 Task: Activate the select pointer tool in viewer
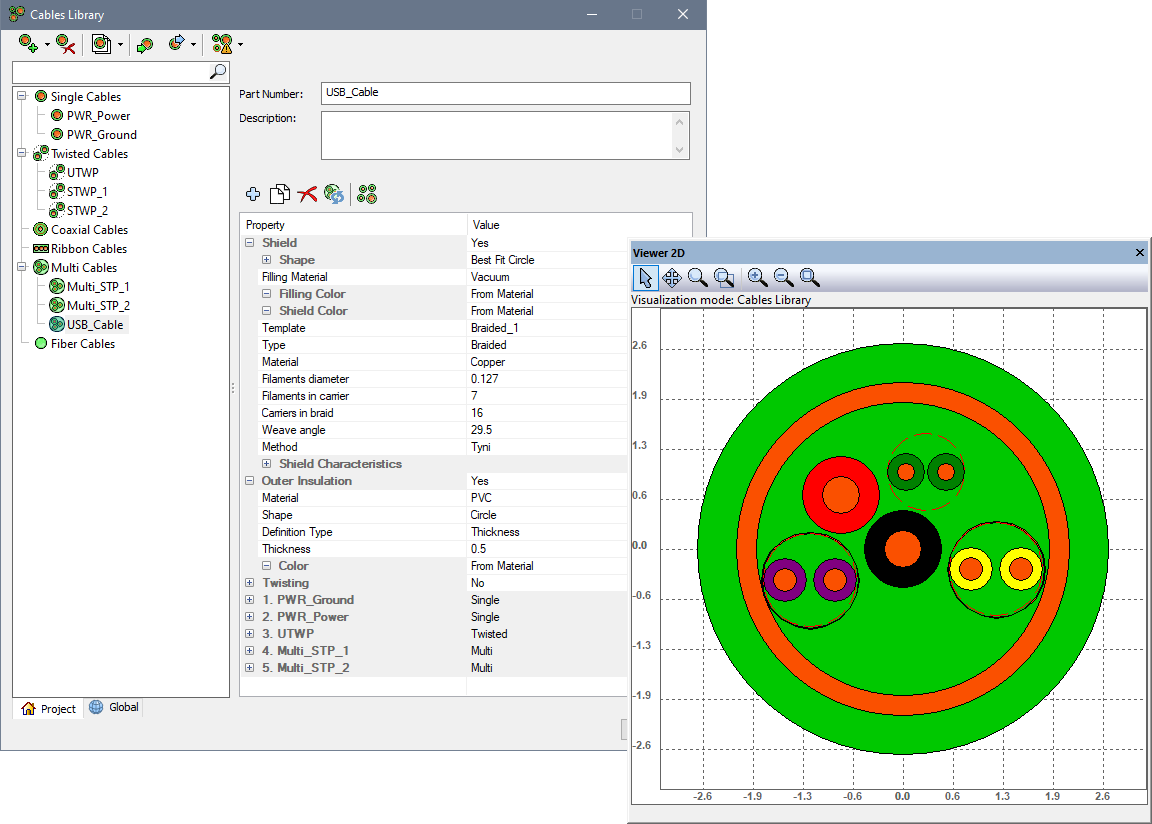click(646, 278)
